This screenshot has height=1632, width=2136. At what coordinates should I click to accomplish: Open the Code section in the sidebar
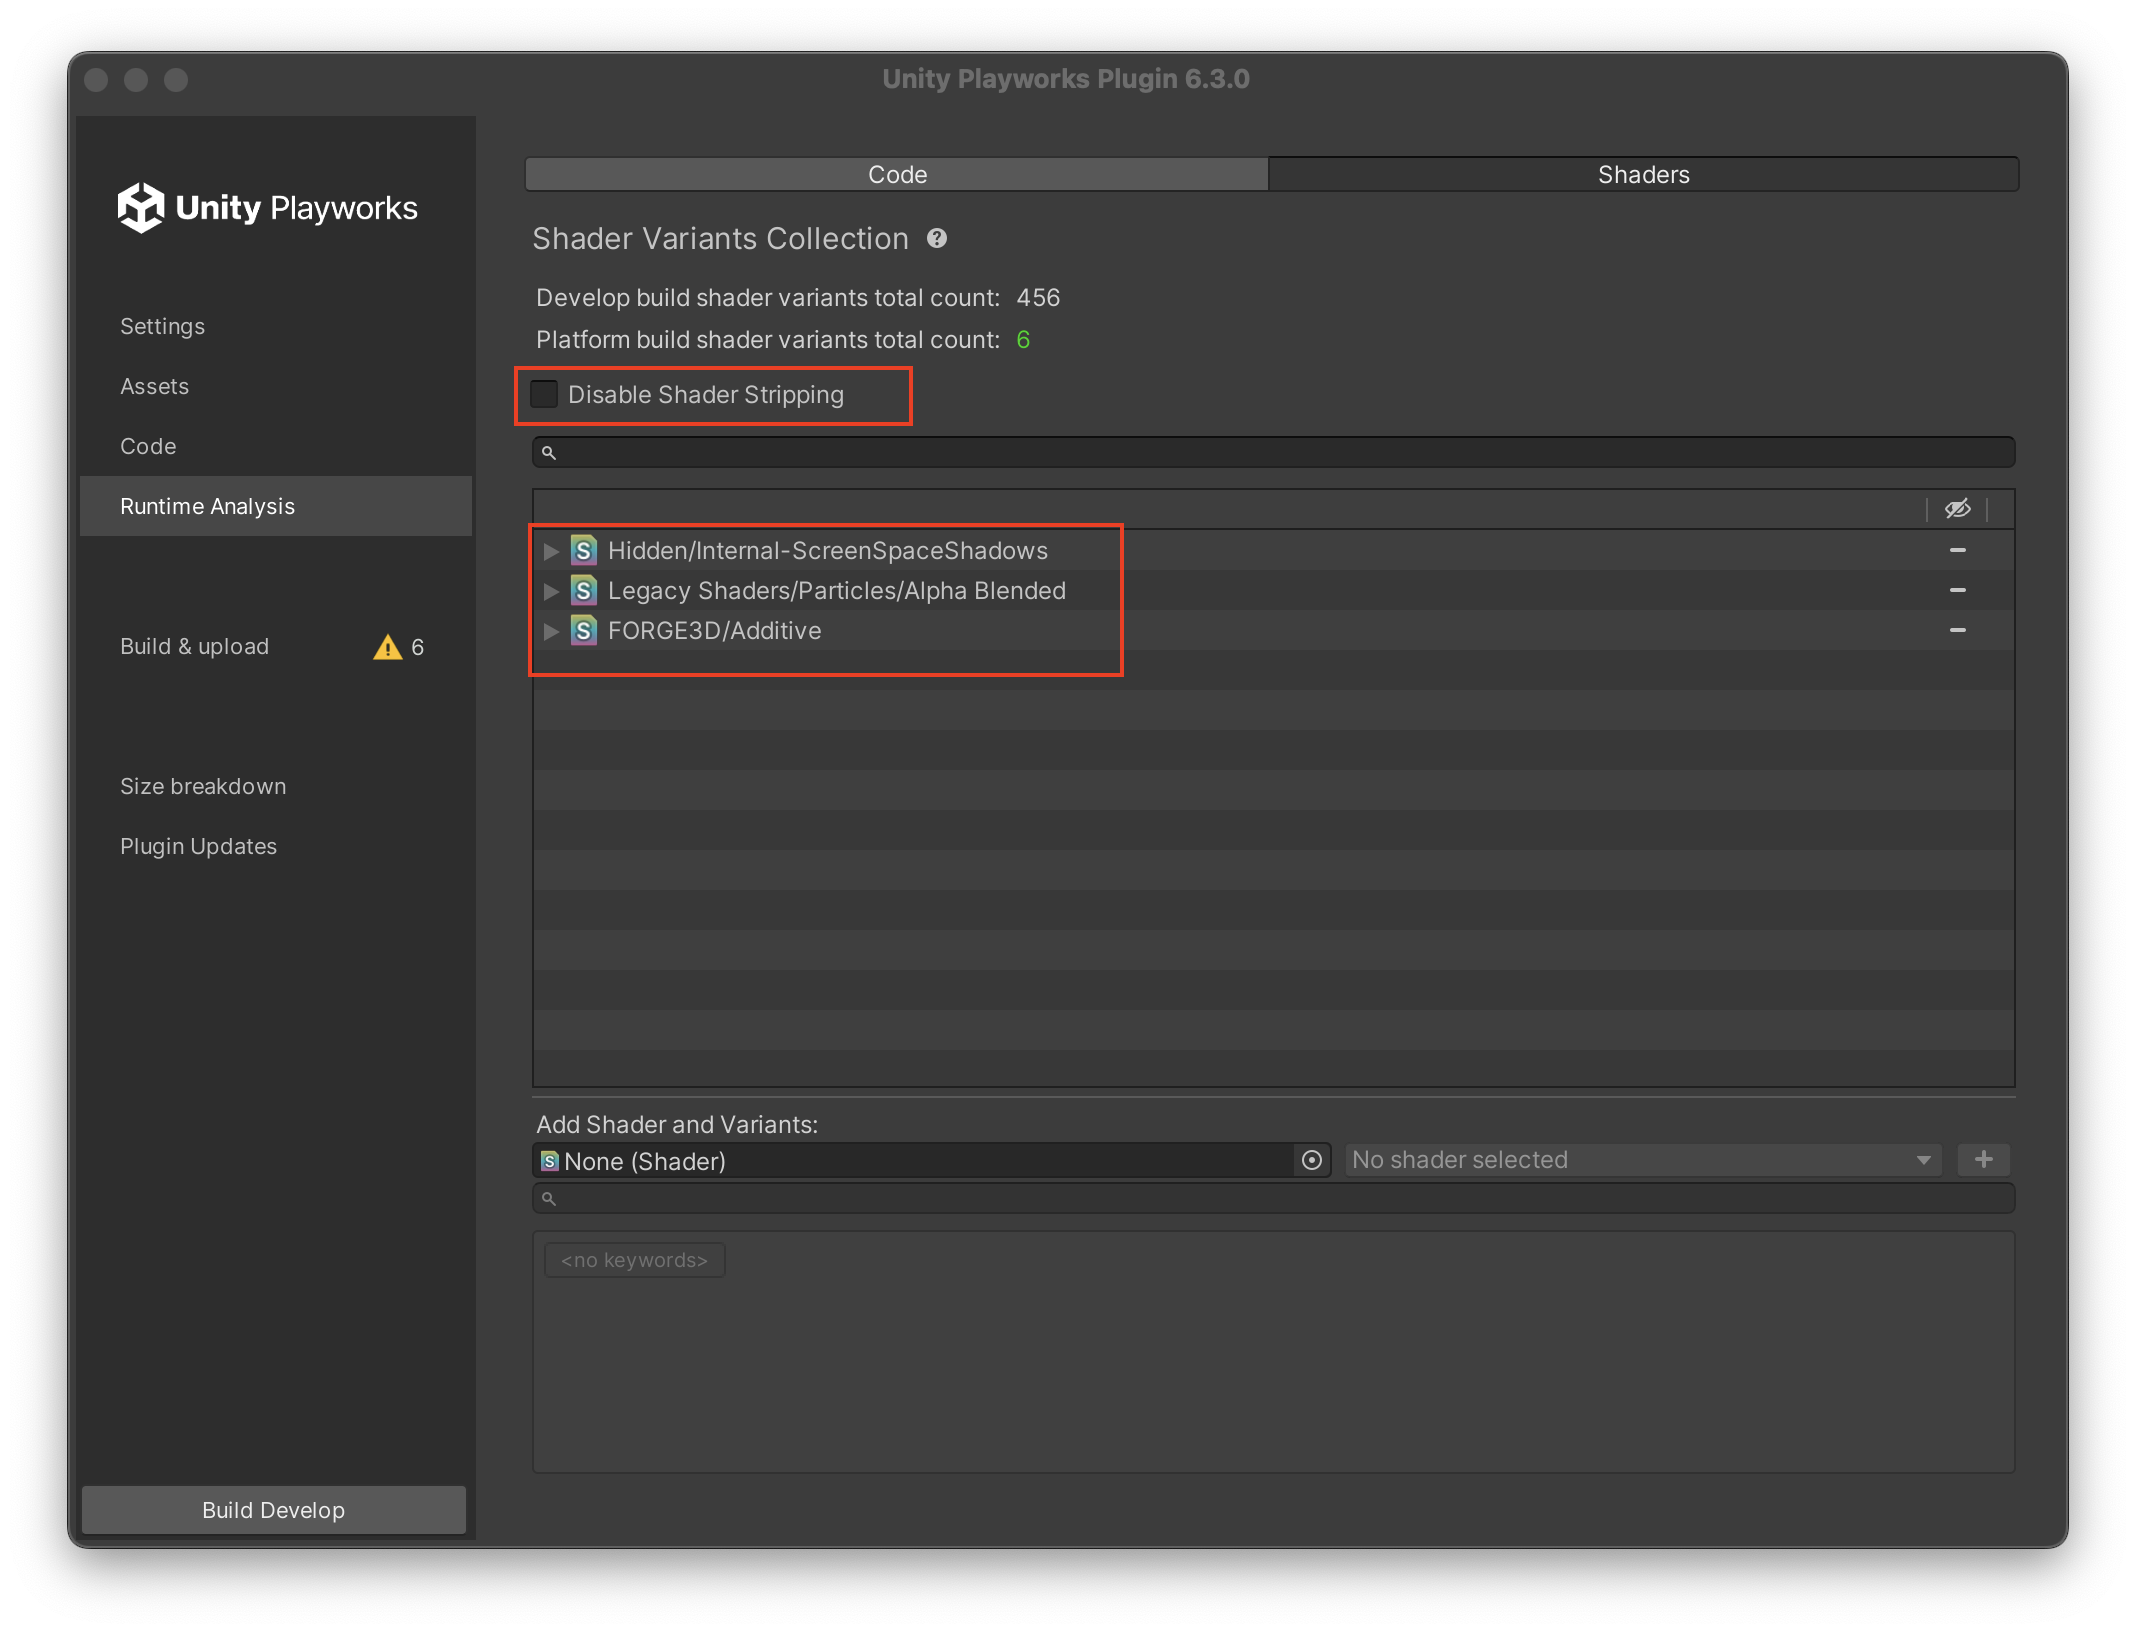coord(276,446)
